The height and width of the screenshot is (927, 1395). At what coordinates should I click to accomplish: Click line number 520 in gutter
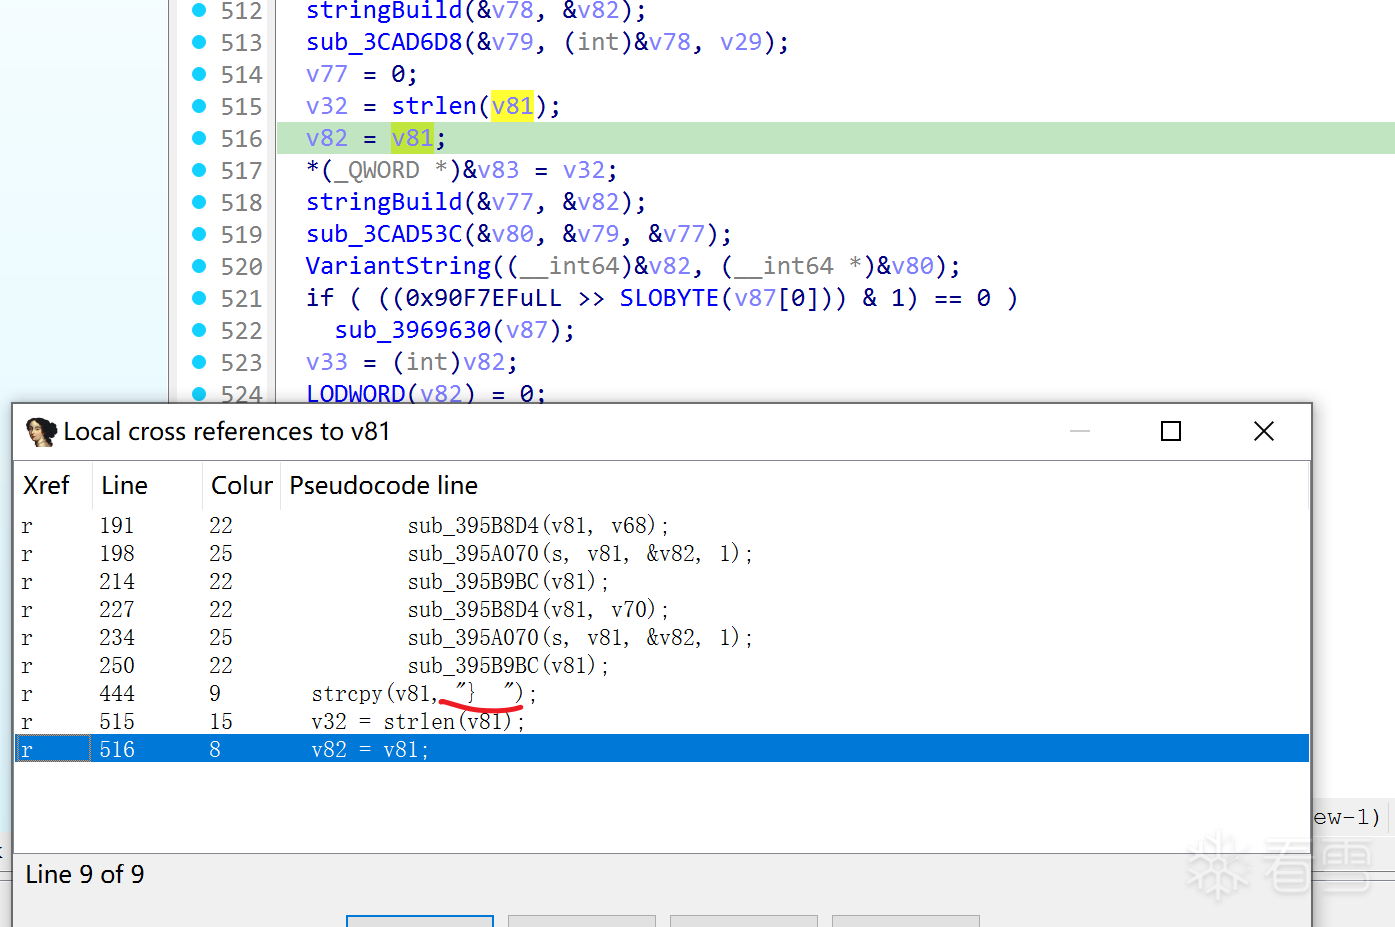point(241,267)
